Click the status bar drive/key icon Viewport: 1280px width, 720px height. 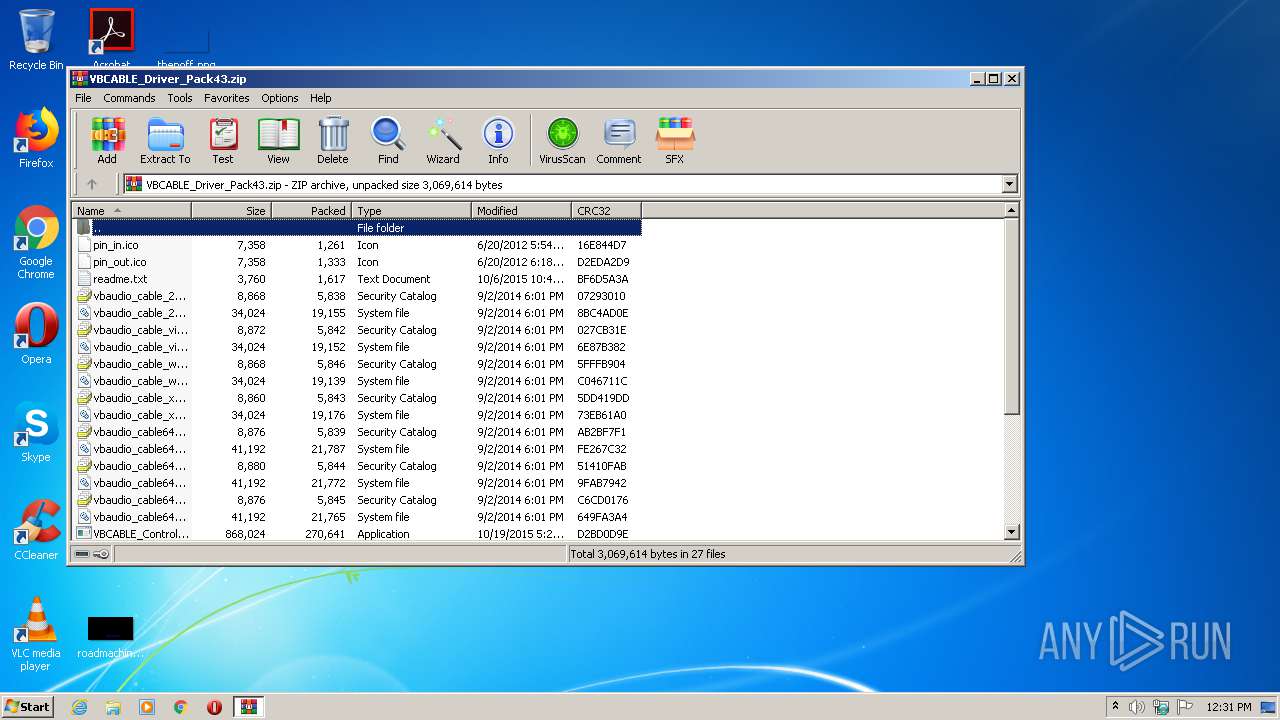pyautogui.click(x=92, y=554)
